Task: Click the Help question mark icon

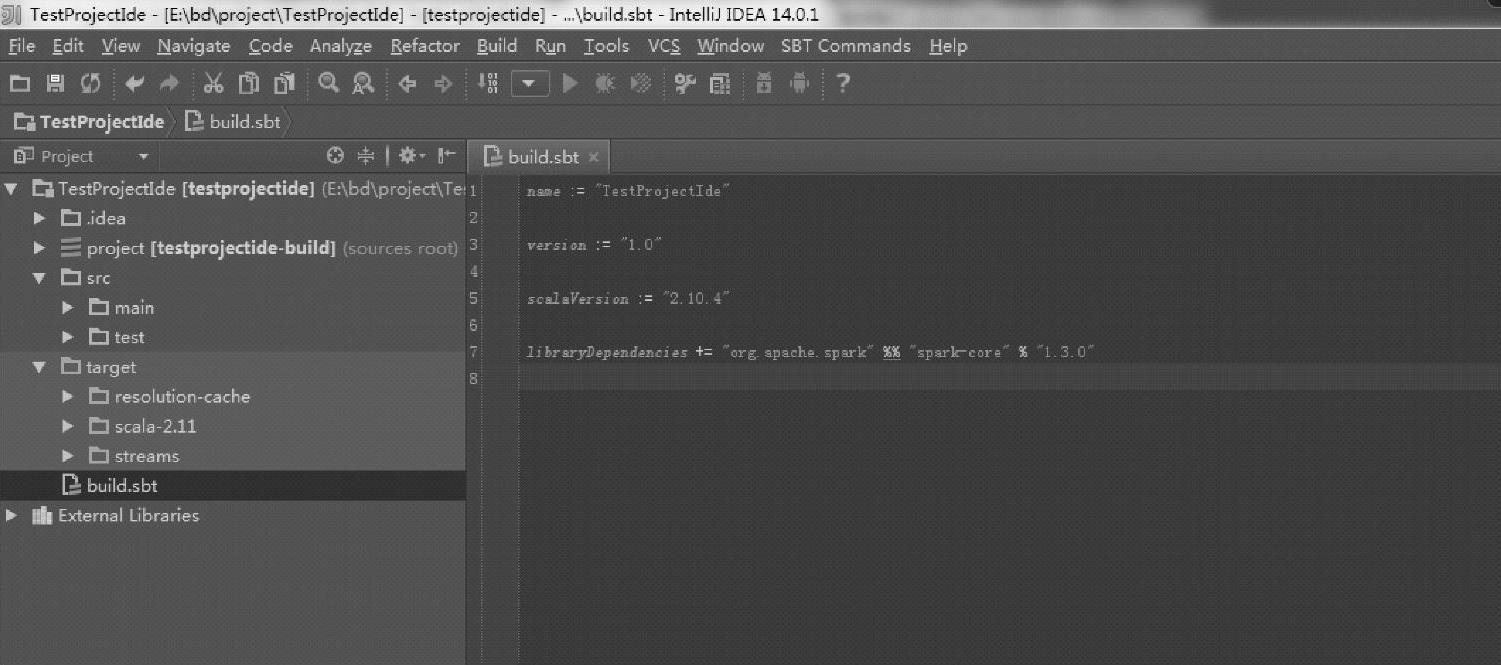Action: point(843,84)
